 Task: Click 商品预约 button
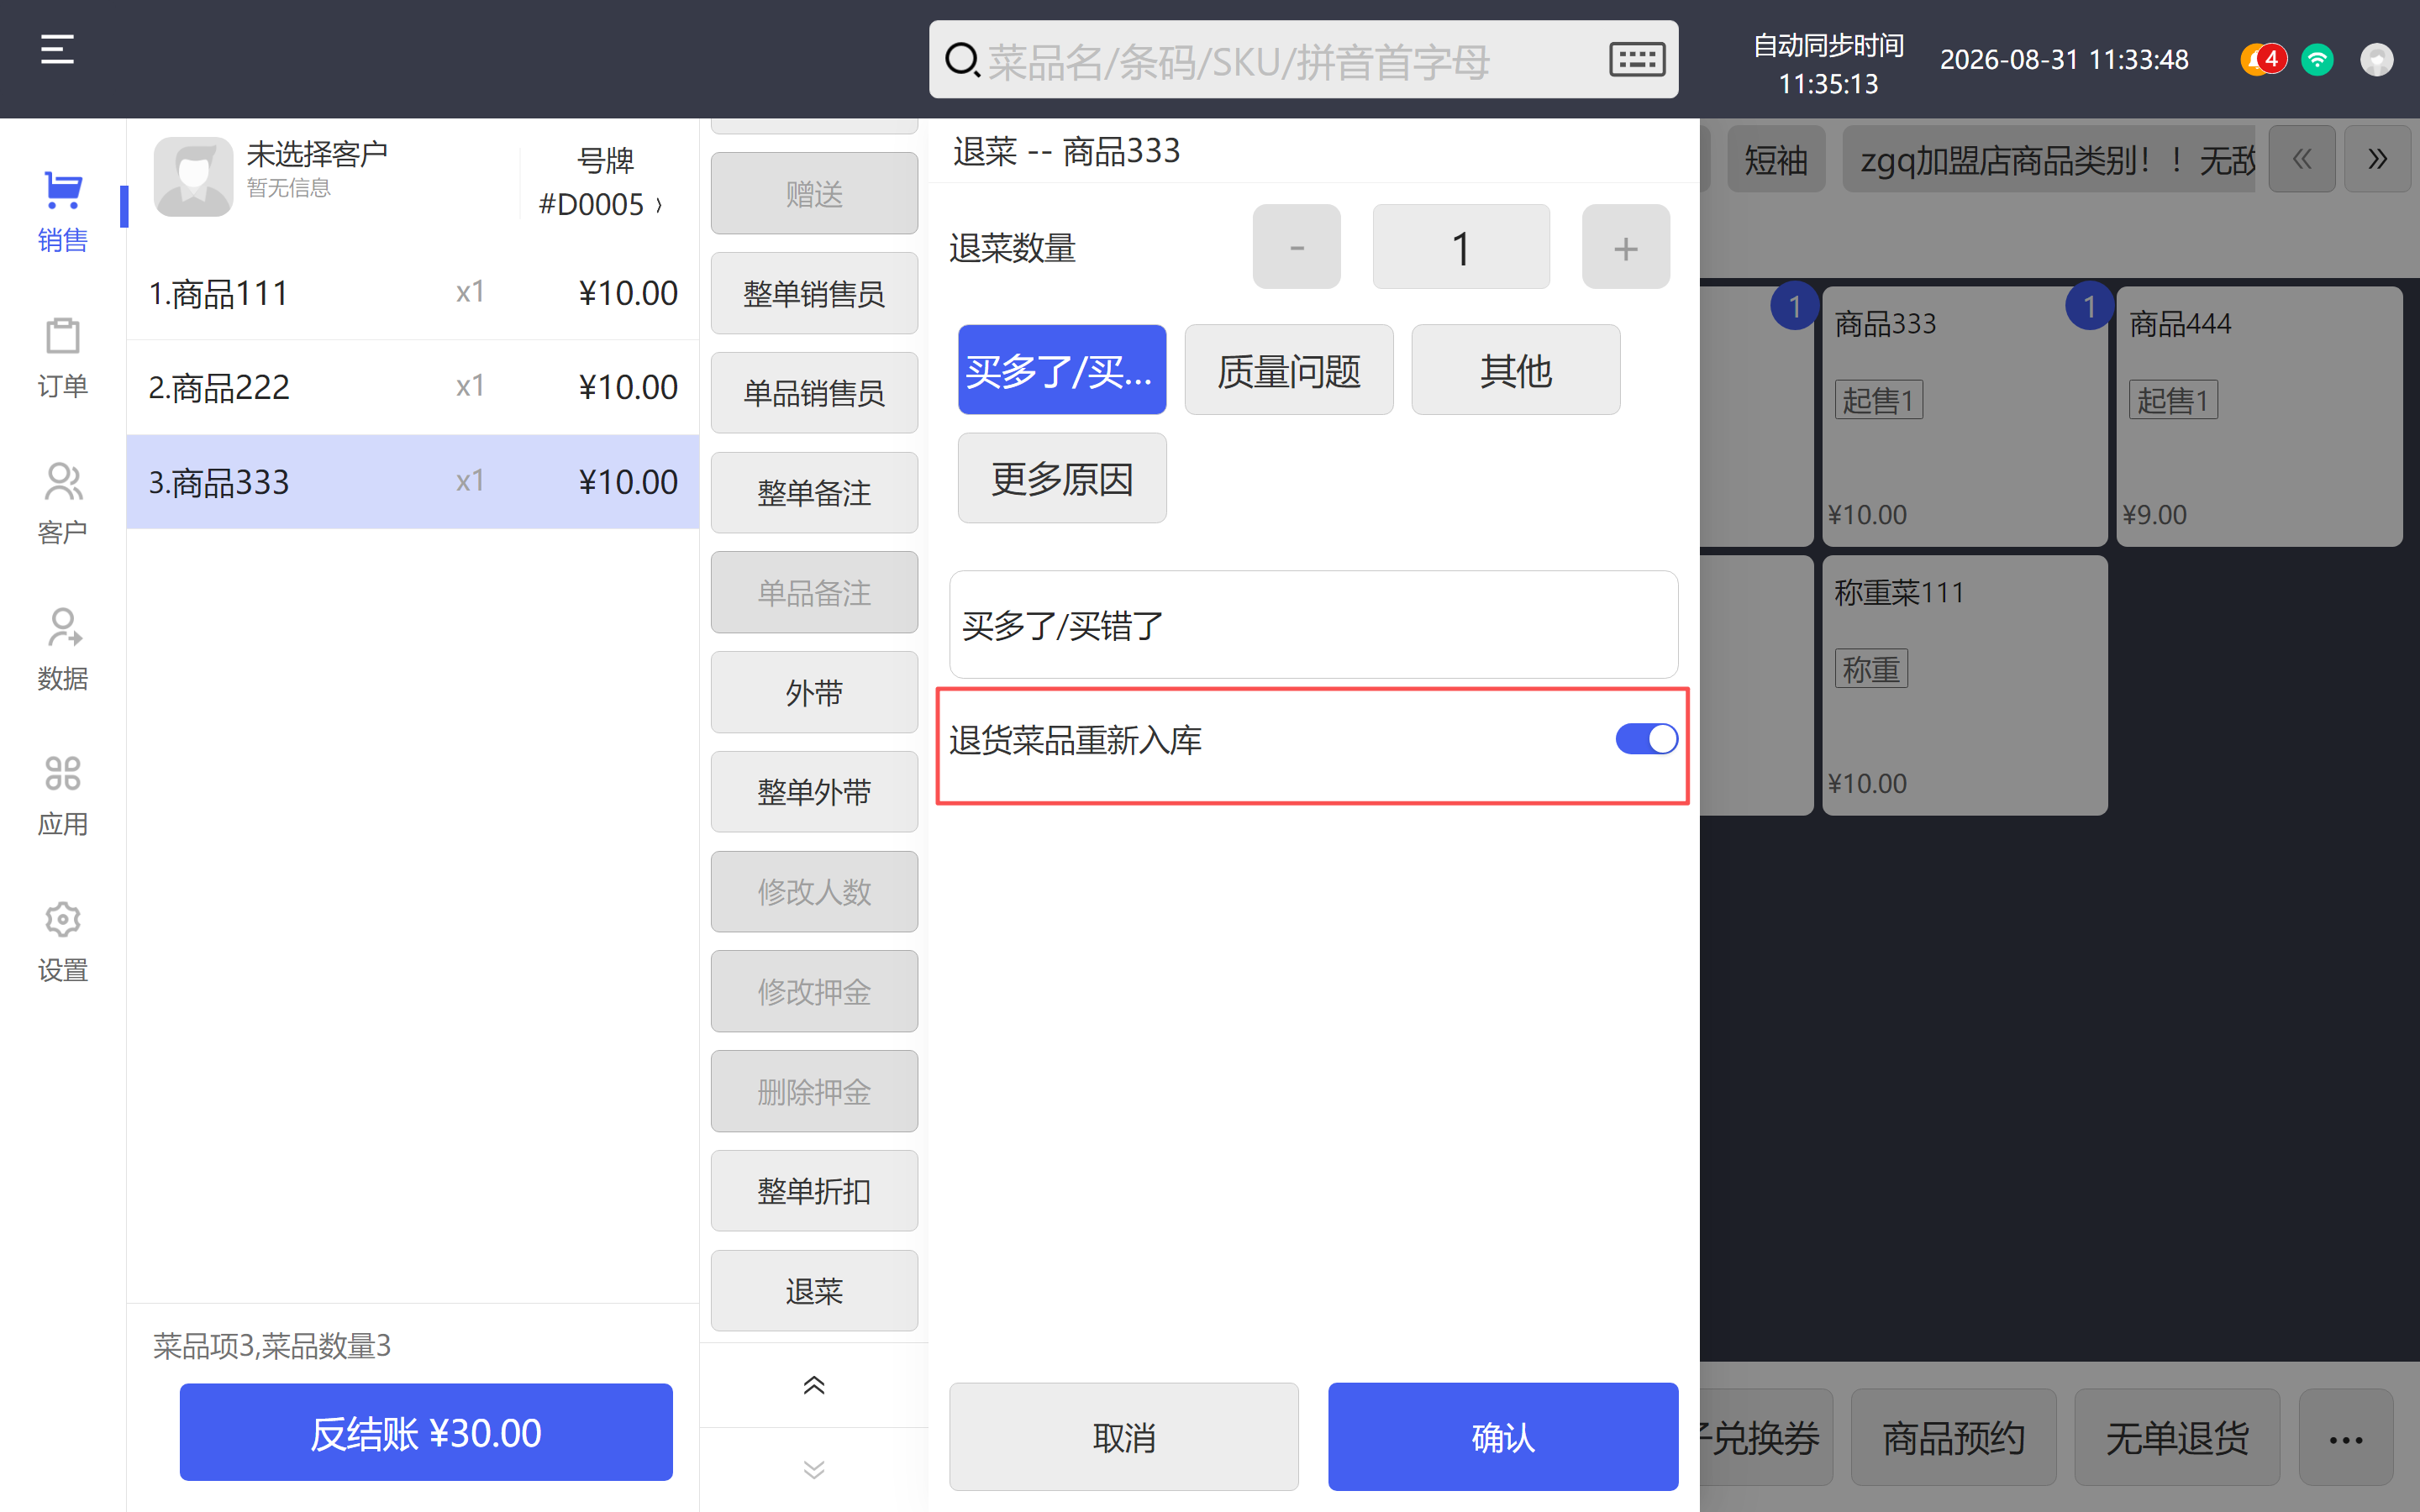[1953, 1438]
